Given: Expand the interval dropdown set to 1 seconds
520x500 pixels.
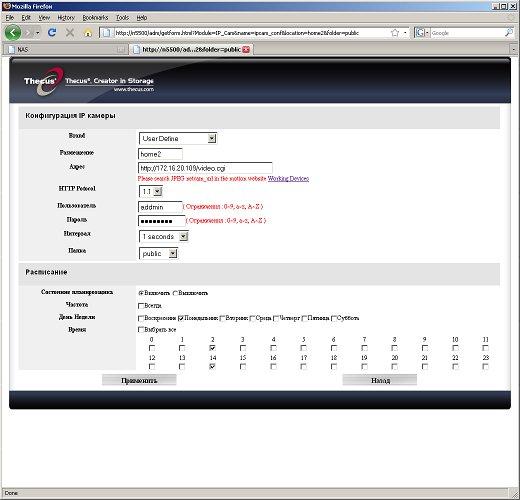Looking at the screenshot, I should tap(163, 237).
